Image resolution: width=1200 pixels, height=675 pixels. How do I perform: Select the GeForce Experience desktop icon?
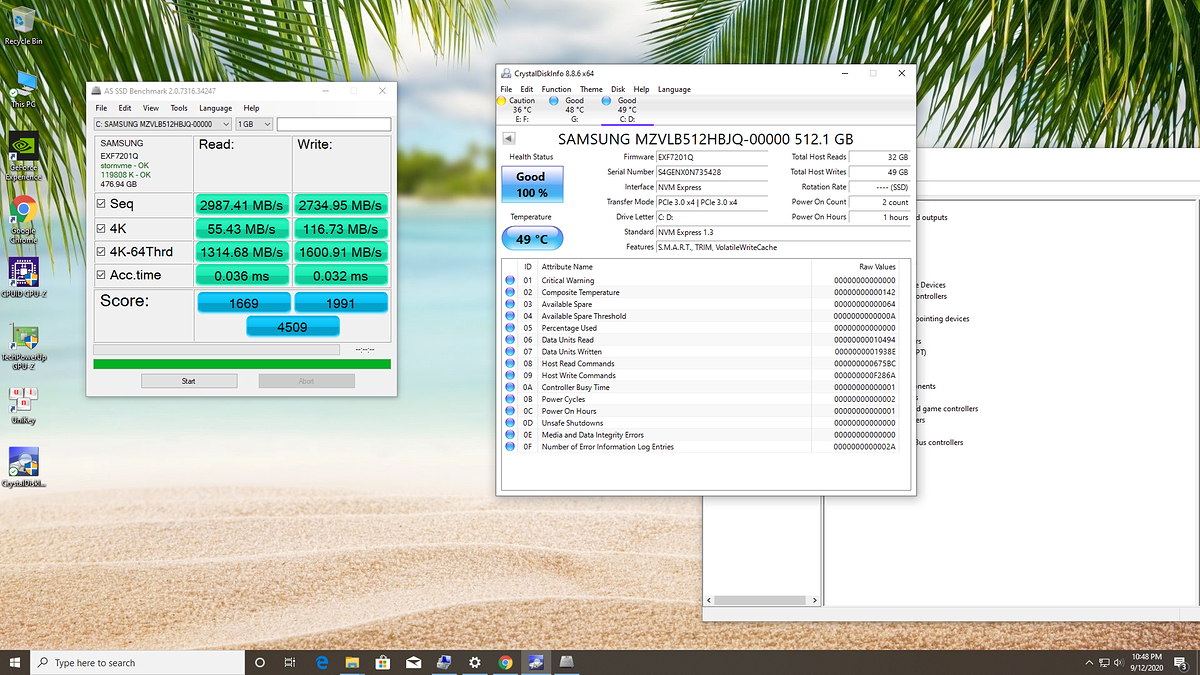tap(23, 155)
